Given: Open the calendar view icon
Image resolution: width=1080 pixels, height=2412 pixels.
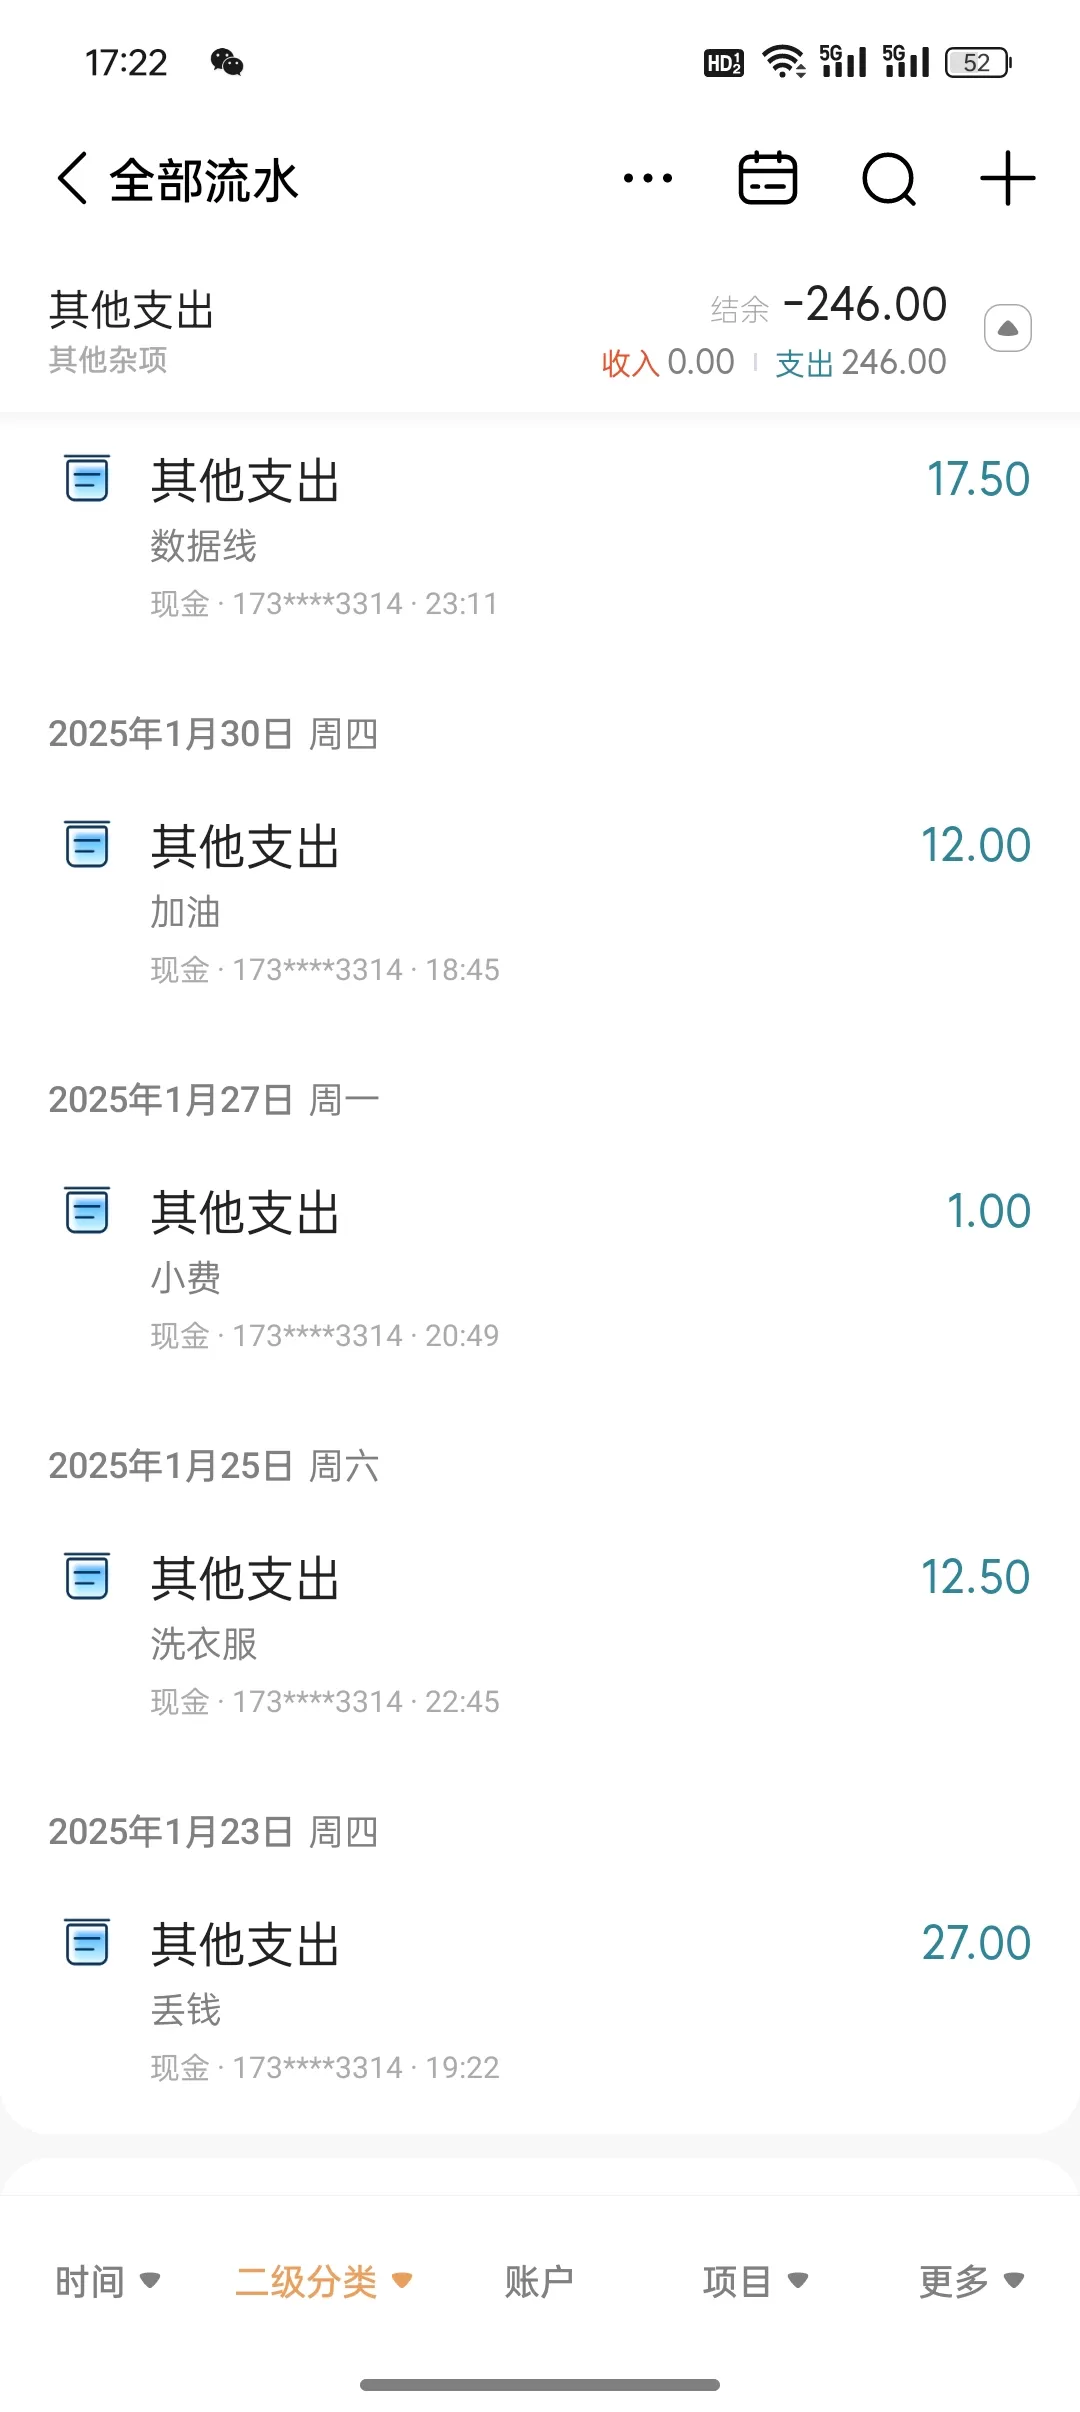Looking at the screenshot, I should pos(767,180).
